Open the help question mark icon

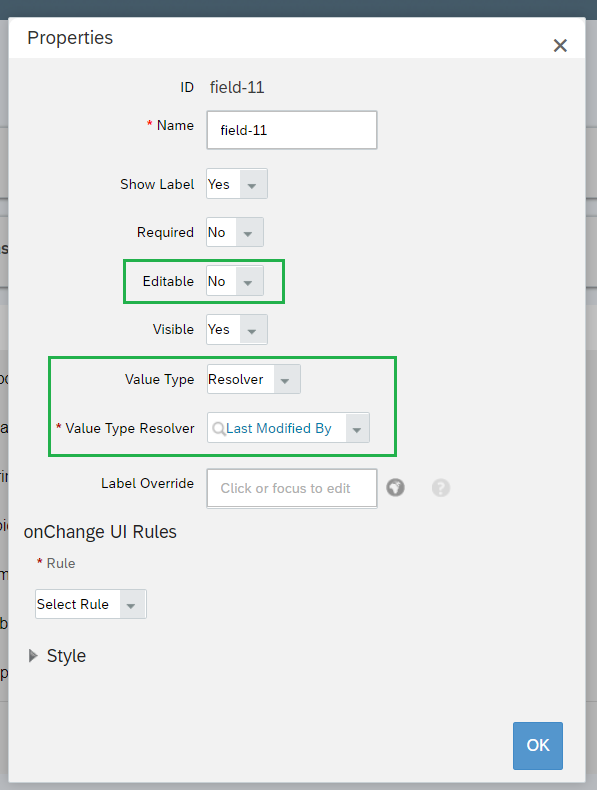tap(441, 488)
